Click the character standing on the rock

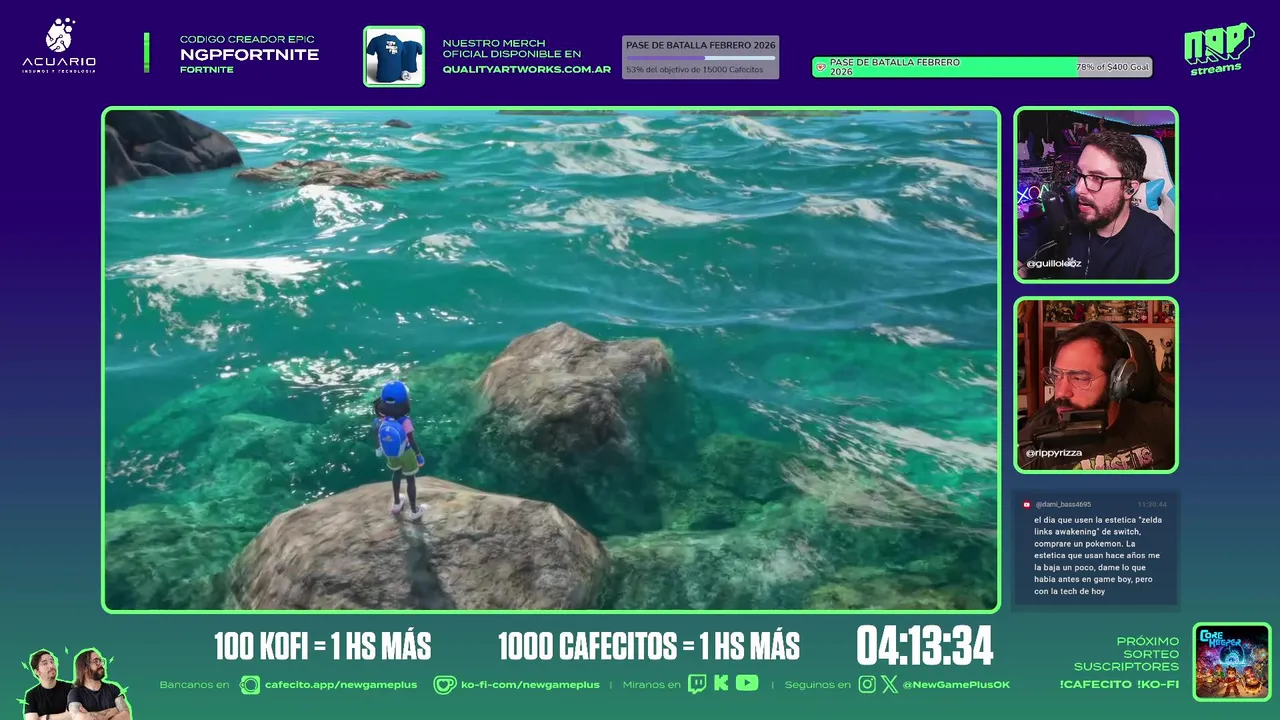pyautogui.click(x=399, y=449)
